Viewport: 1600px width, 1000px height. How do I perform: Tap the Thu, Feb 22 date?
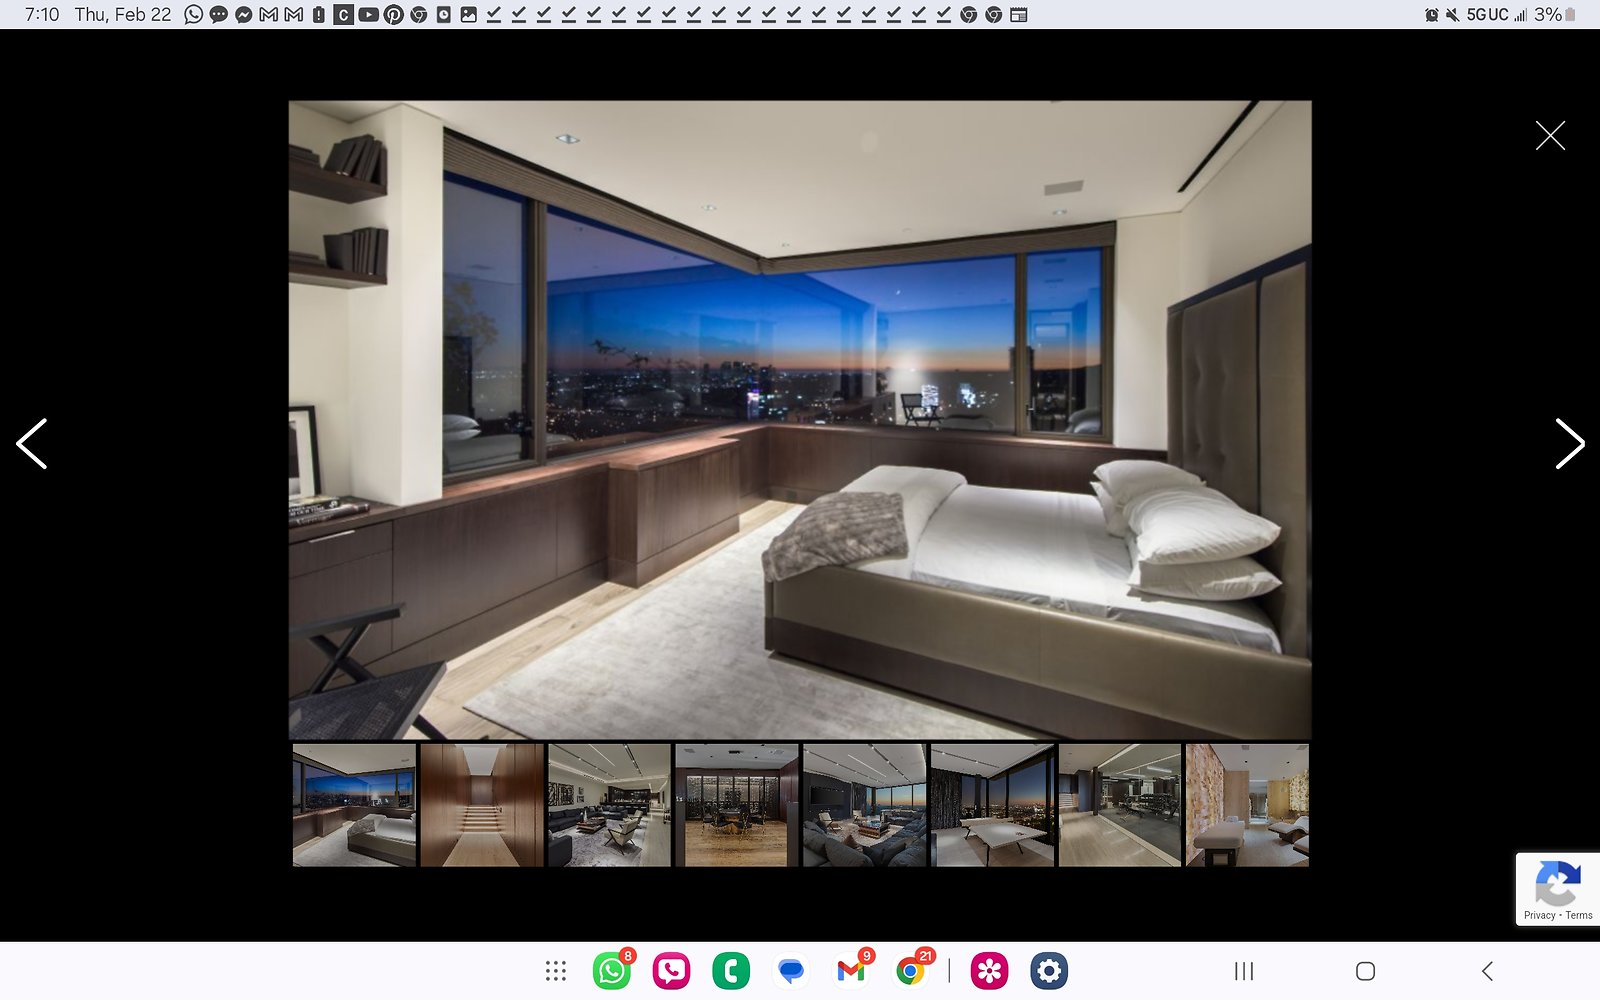pyautogui.click(x=123, y=15)
